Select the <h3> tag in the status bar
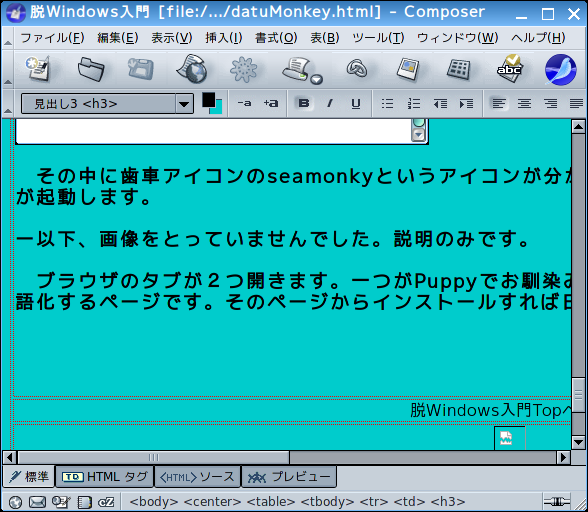The width and height of the screenshot is (588, 512). [x=448, y=501]
